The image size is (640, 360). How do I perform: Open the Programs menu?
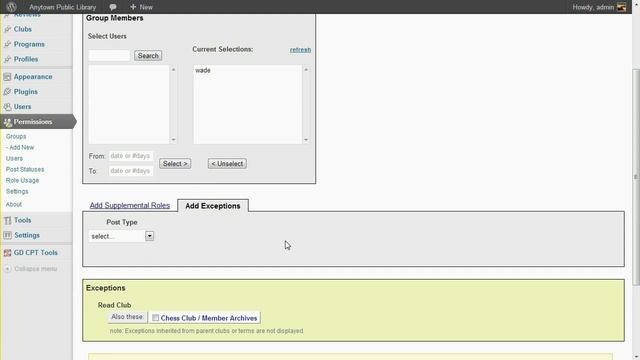click(29, 44)
